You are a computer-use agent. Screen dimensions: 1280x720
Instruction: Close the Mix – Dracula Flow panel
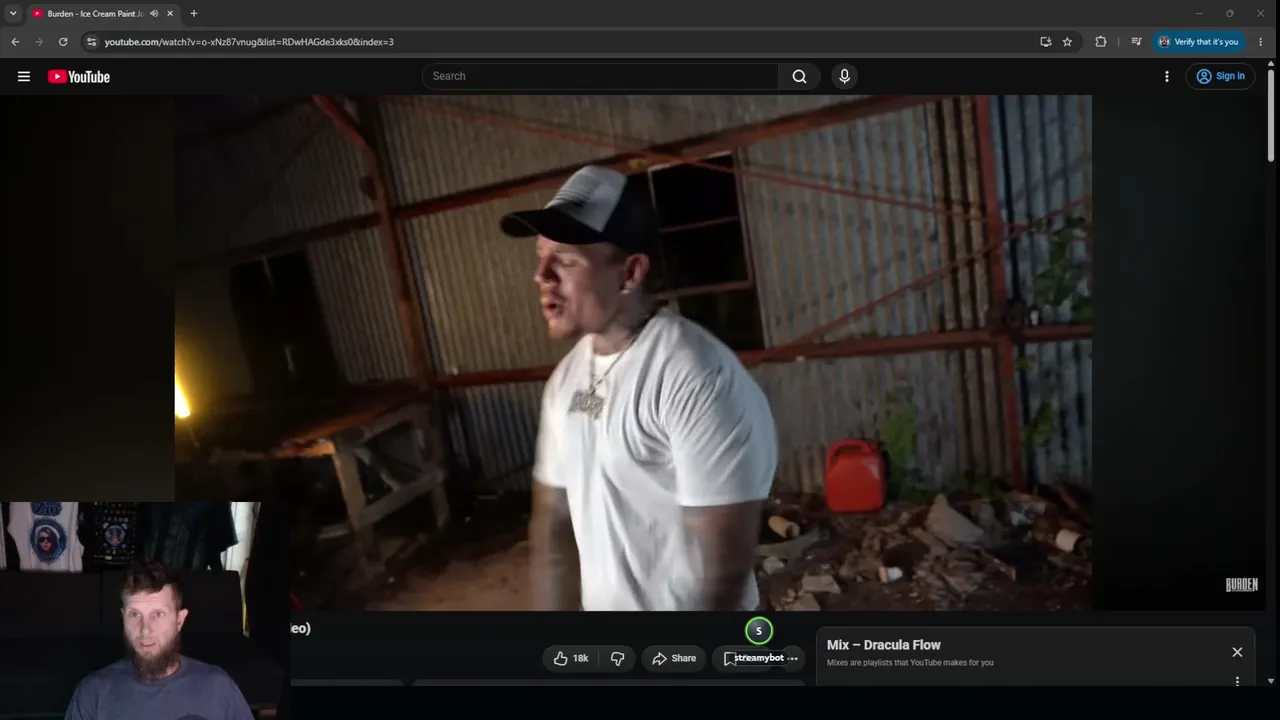[1237, 652]
